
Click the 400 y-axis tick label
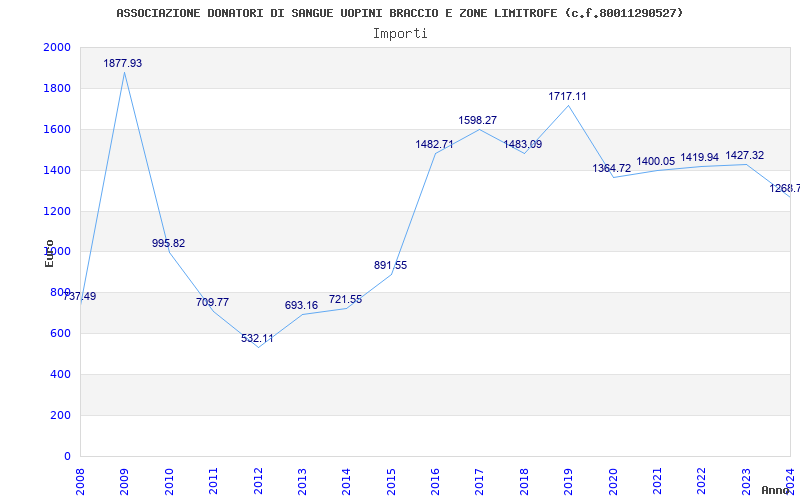[x=60, y=374]
